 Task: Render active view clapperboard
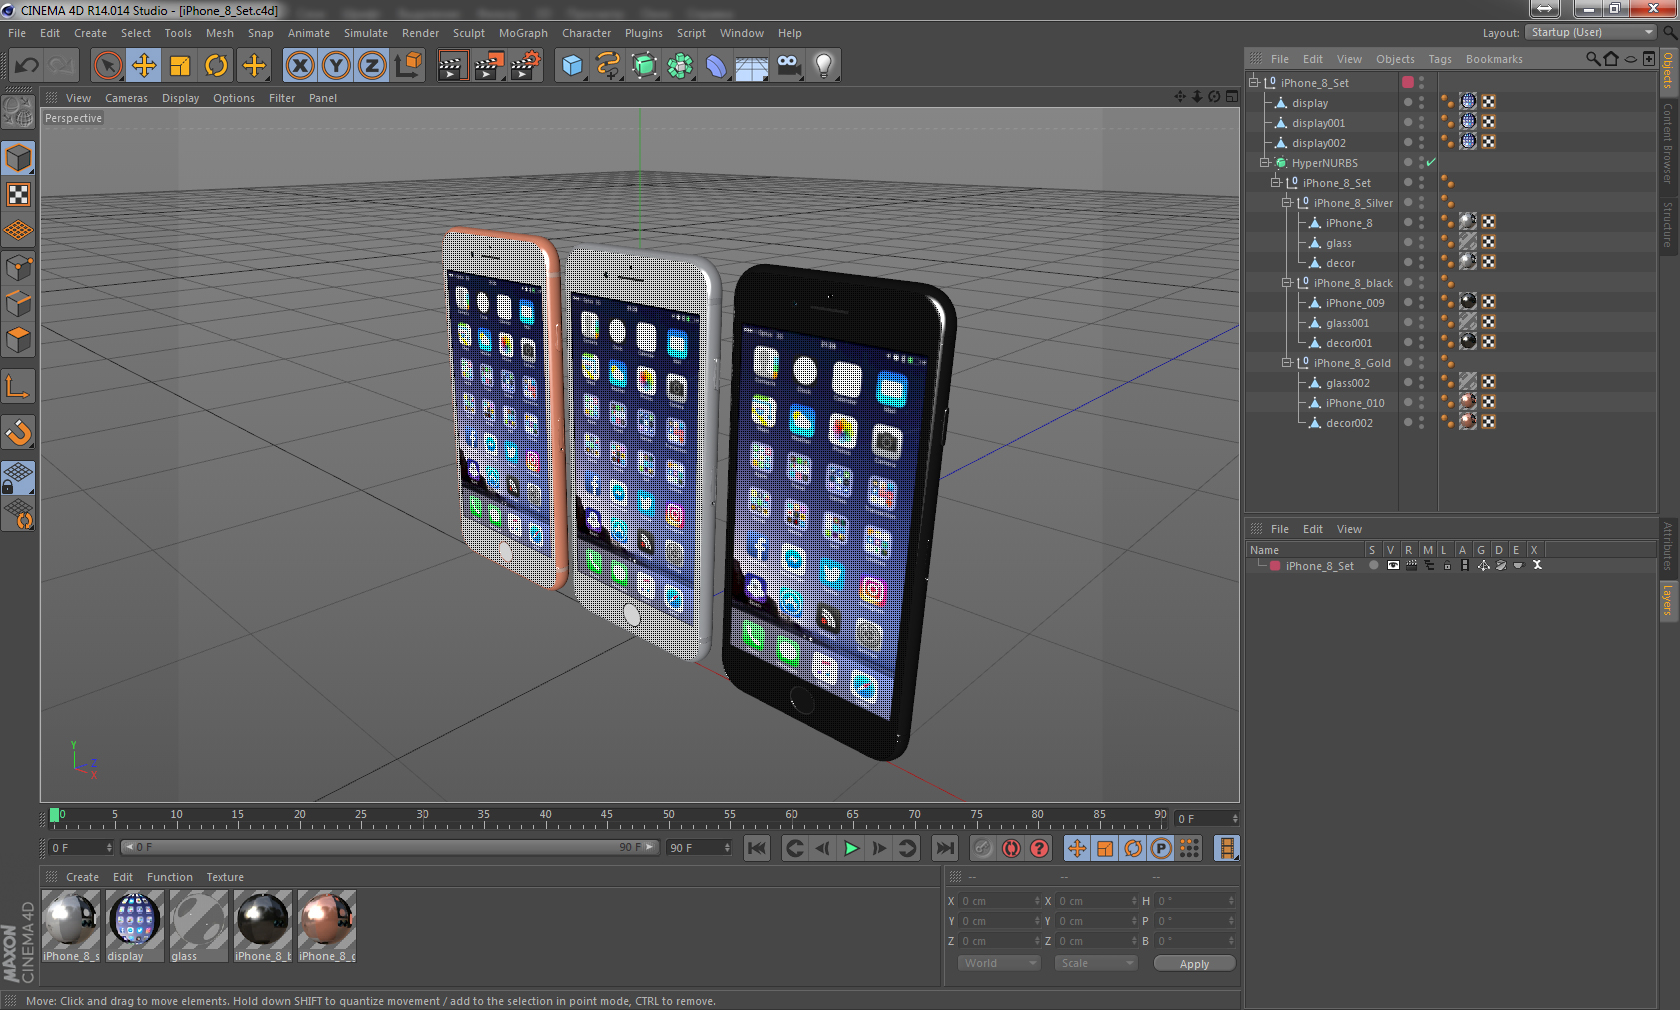452,66
